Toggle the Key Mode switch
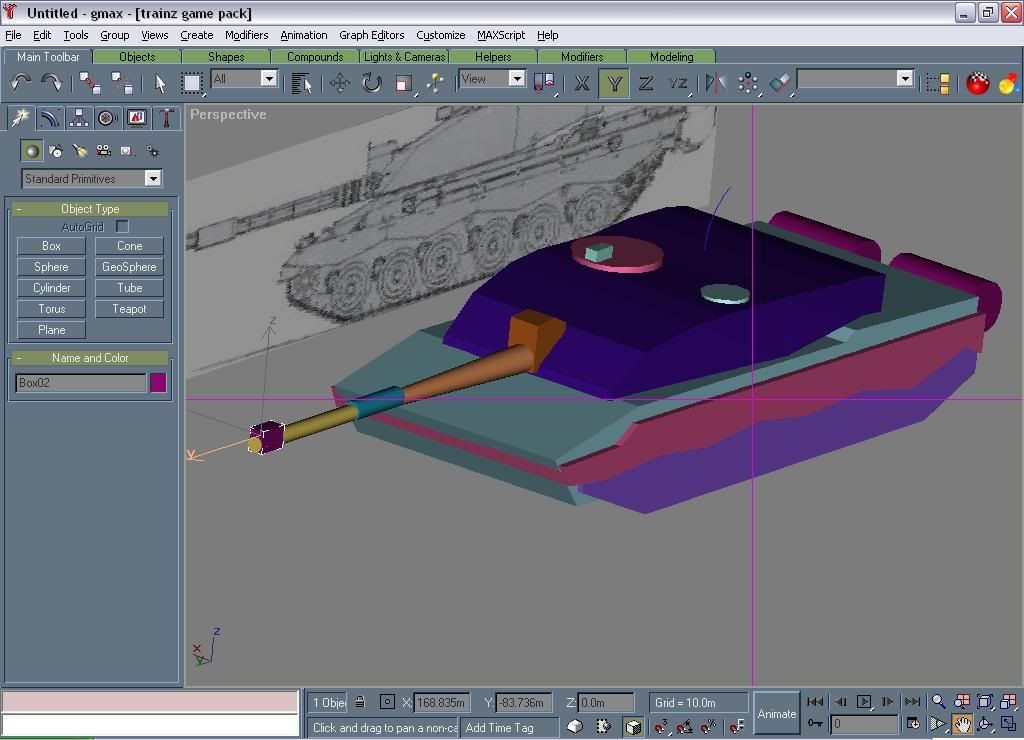The width and height of the screenshot is (1024, 740). coord(815,724)
